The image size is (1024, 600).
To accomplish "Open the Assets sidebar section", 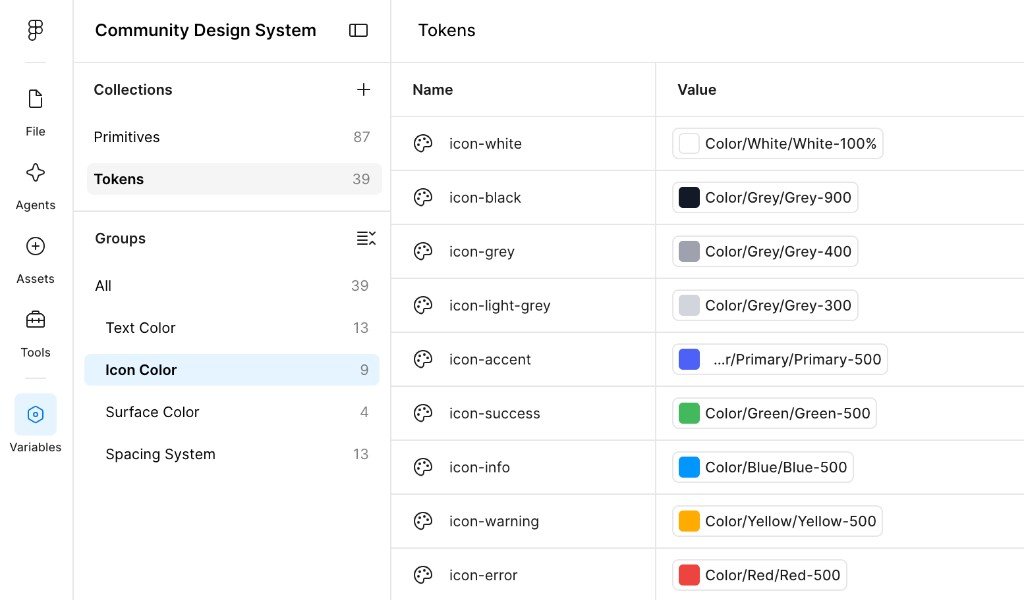I will (35, 261).
